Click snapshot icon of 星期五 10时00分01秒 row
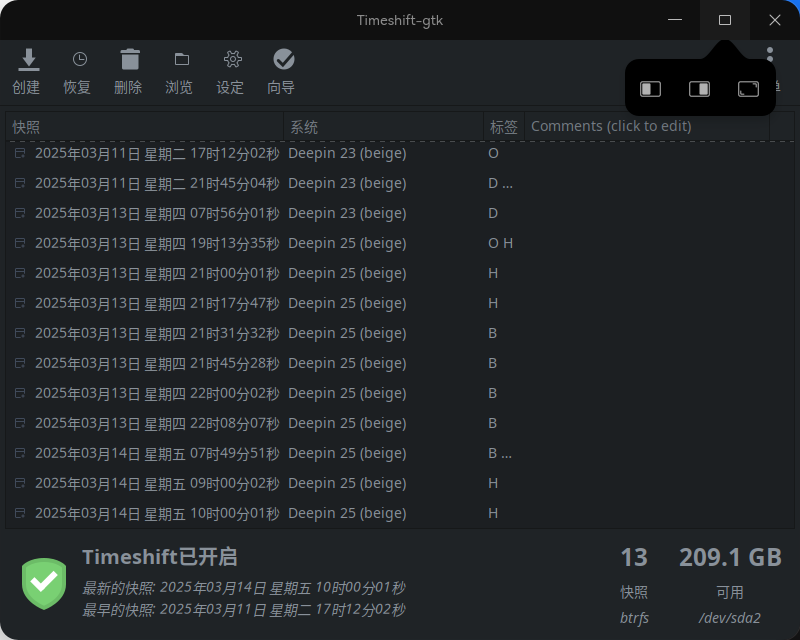The image size is (800, 640). coord(20,513)
